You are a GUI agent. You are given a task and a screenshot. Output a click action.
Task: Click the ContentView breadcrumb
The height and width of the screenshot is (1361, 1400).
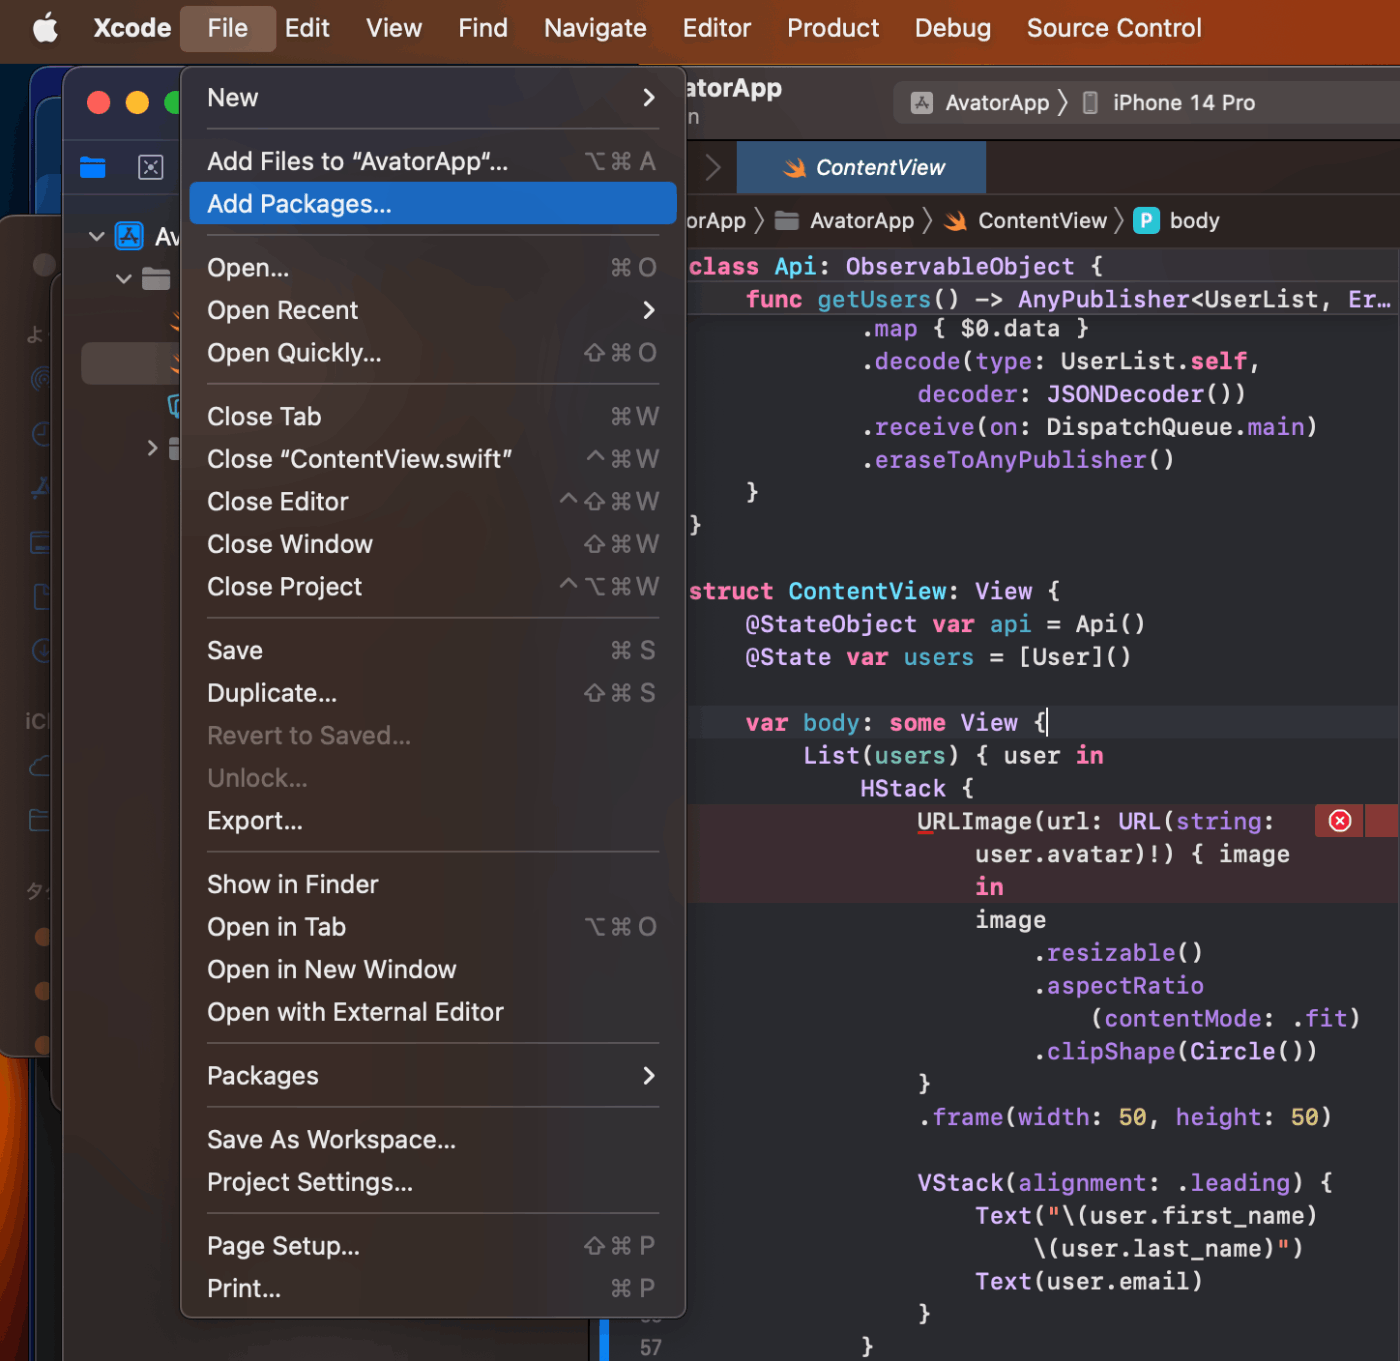pyautogui.click(x=1025, y=221)
